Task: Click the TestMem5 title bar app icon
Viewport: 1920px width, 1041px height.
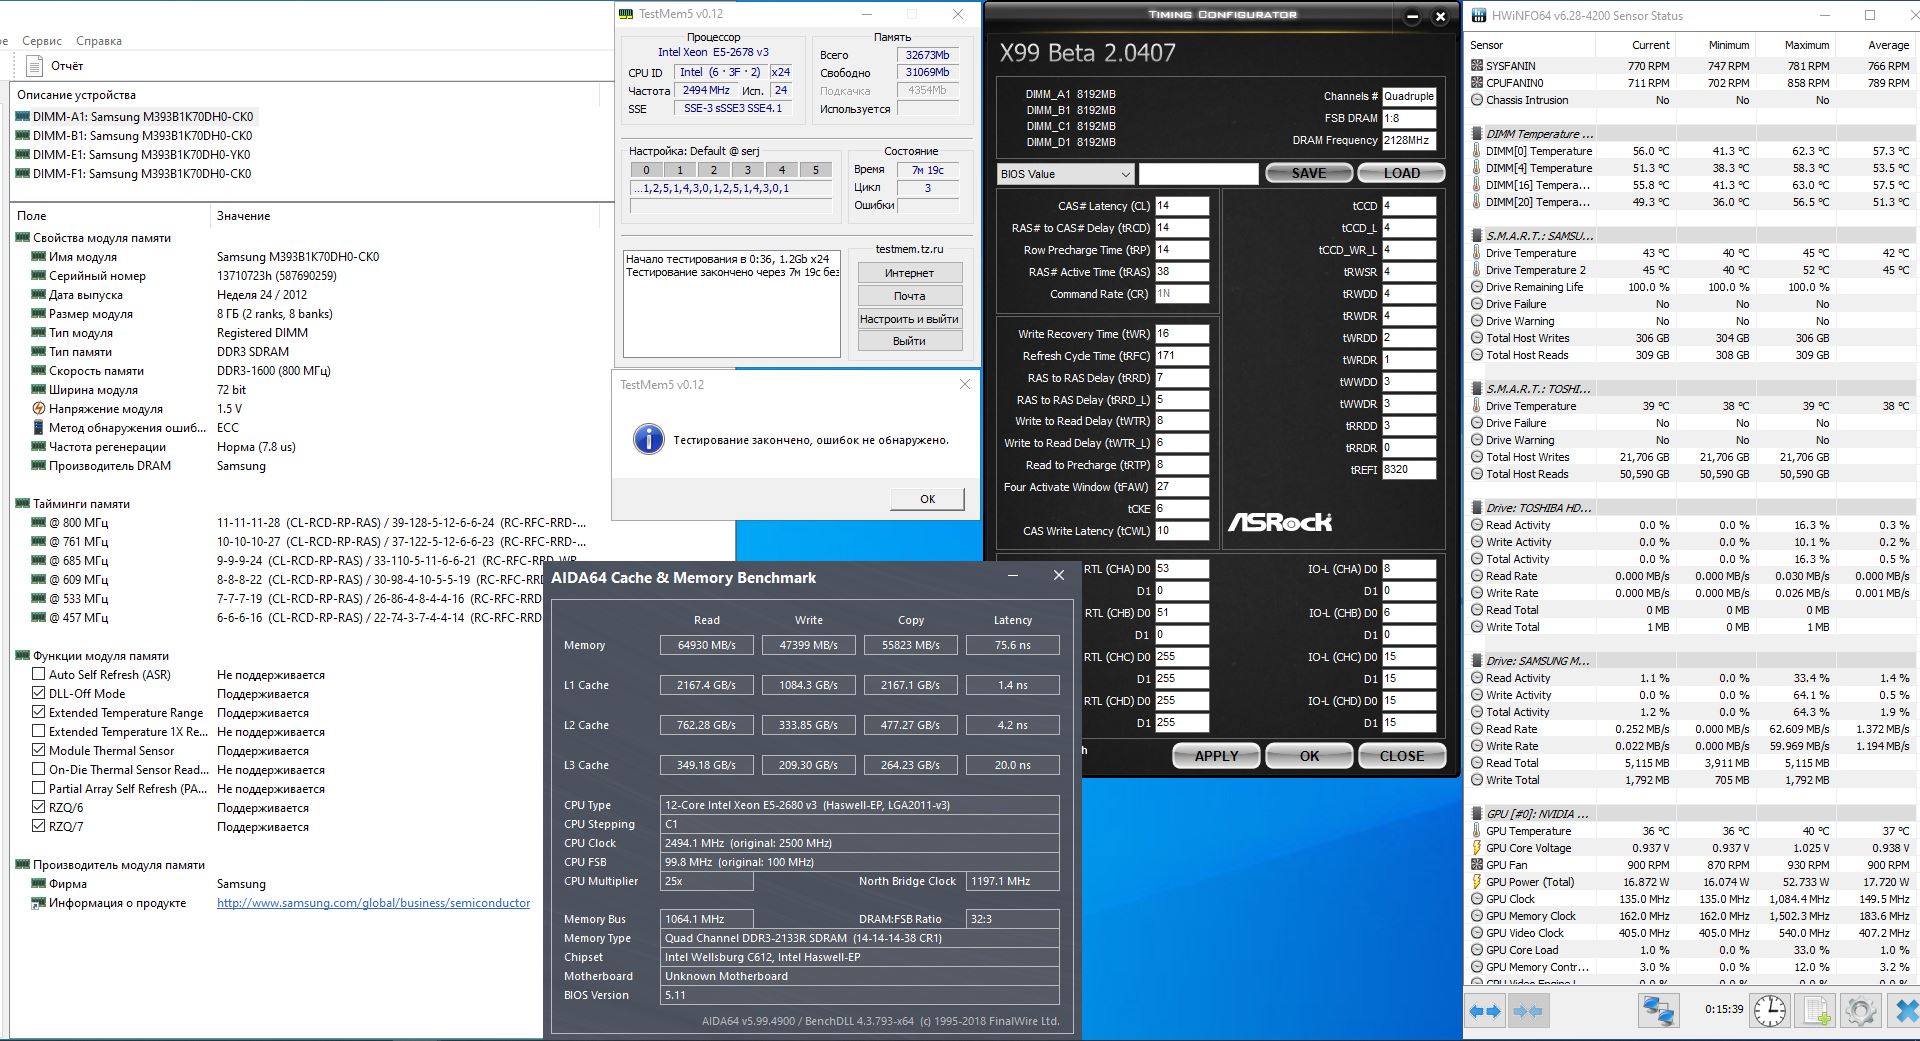Action: coord(627,14)
